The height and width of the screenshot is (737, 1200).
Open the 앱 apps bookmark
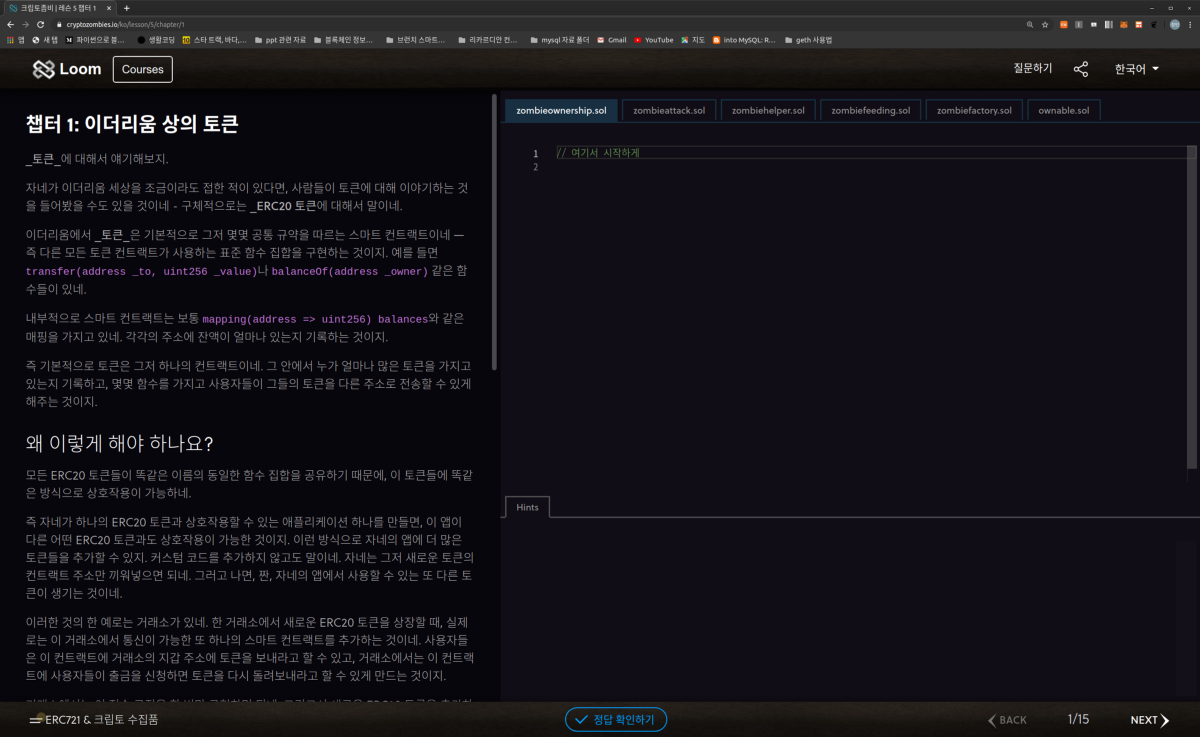pyautogui.click(x=16, y=40)
